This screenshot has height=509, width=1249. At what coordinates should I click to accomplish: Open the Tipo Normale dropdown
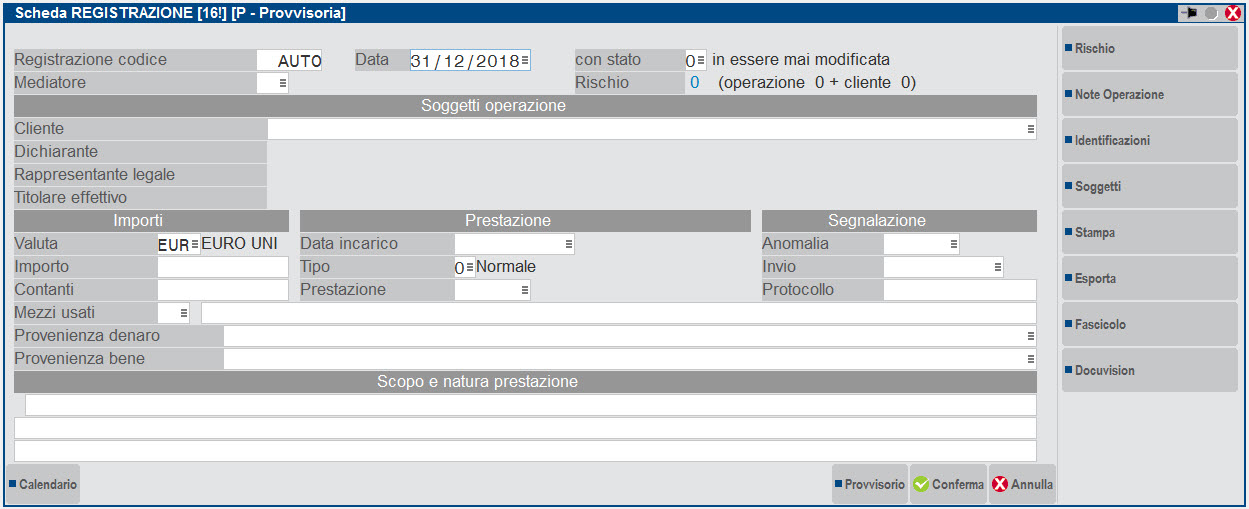tap(469, 268)
